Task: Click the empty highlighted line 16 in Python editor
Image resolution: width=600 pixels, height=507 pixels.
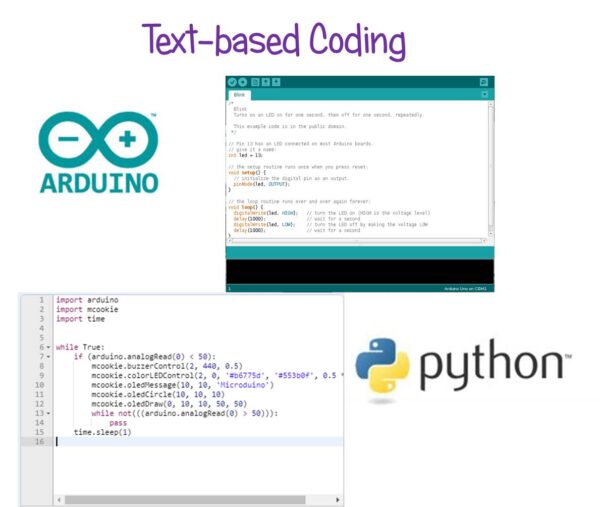Action: [x=199, y=442]
